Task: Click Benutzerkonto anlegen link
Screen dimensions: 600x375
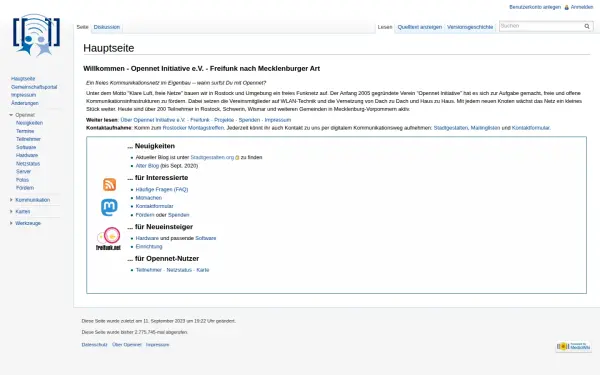Action: tap(535, 7)
